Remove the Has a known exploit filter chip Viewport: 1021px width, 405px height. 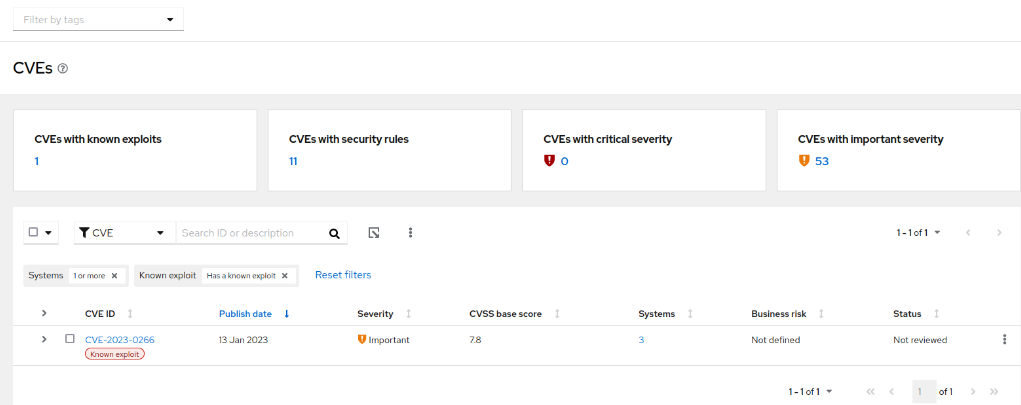(x=285, y=275)
